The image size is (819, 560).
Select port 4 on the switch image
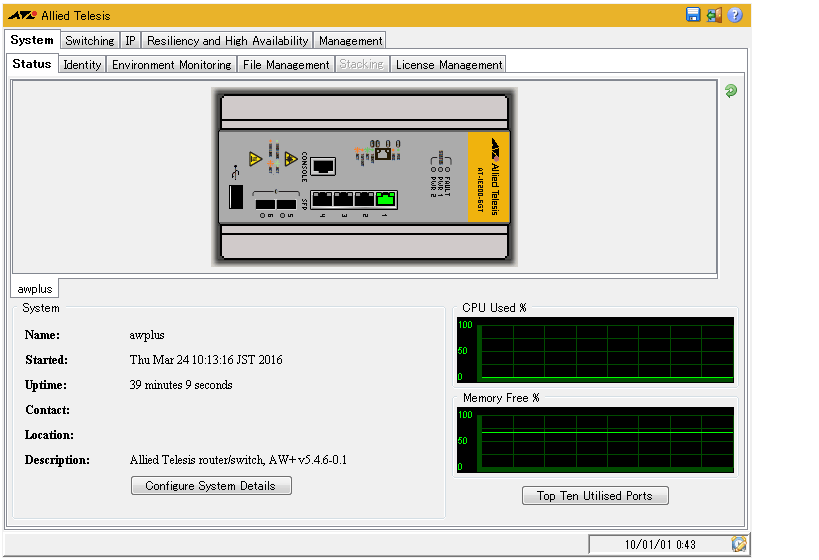(x=322, y=198)
